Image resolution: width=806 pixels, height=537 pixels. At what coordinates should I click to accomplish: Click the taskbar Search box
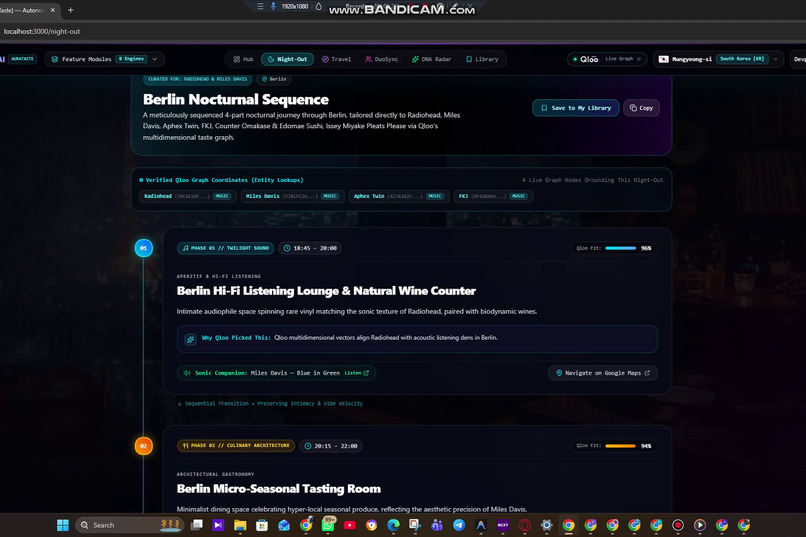[130, 525]
